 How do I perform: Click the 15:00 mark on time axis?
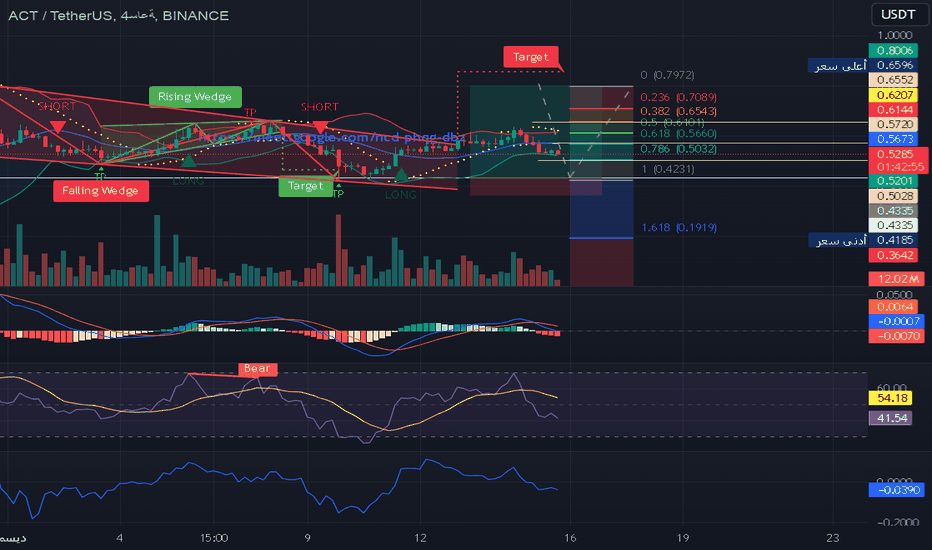point(214,537)
